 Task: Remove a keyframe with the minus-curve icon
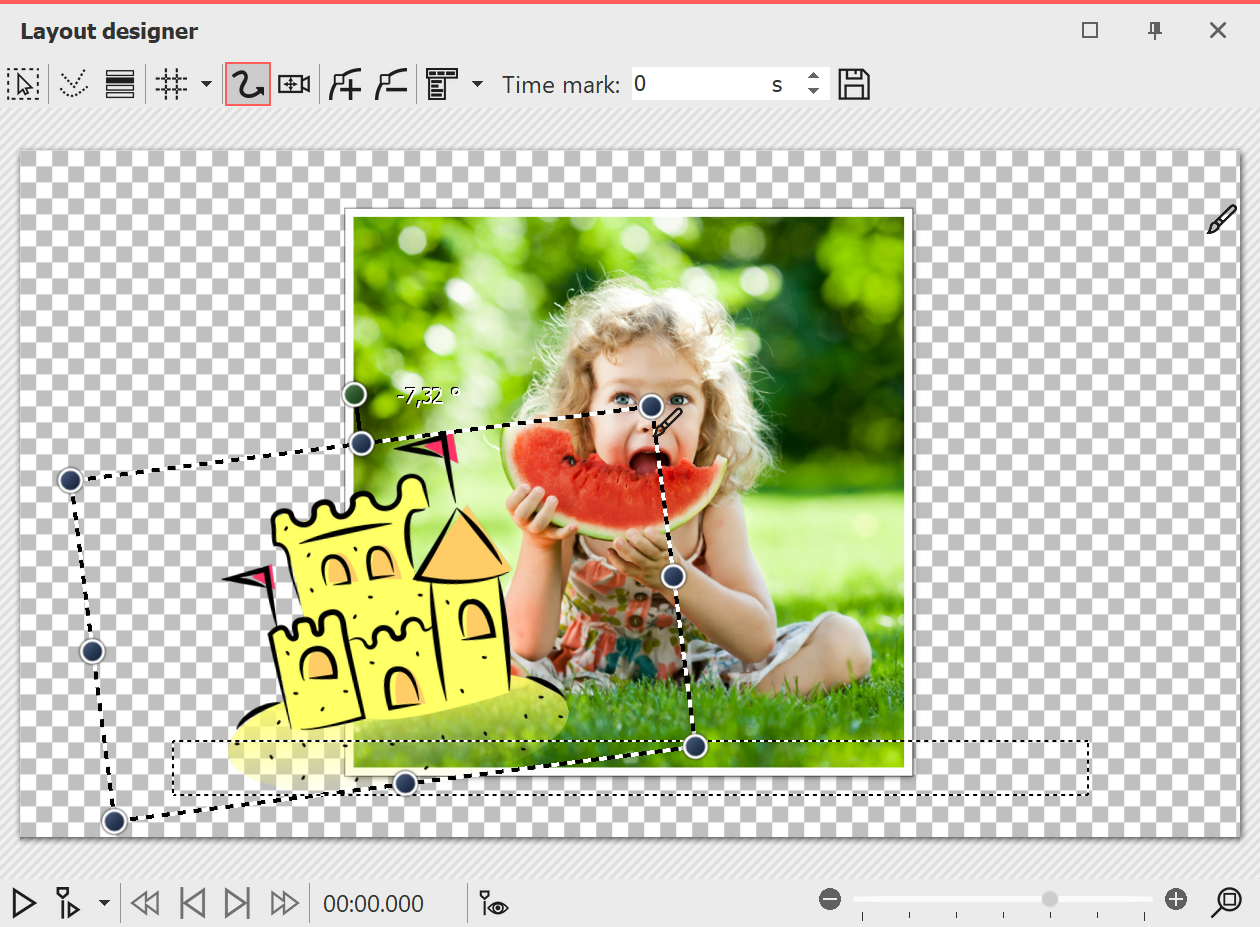point(390,84)
